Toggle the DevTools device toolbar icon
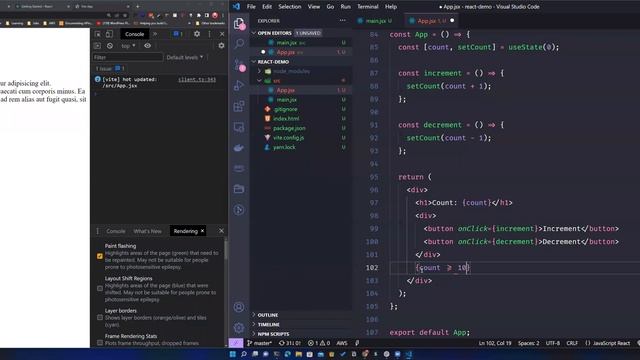 [109, 34]
